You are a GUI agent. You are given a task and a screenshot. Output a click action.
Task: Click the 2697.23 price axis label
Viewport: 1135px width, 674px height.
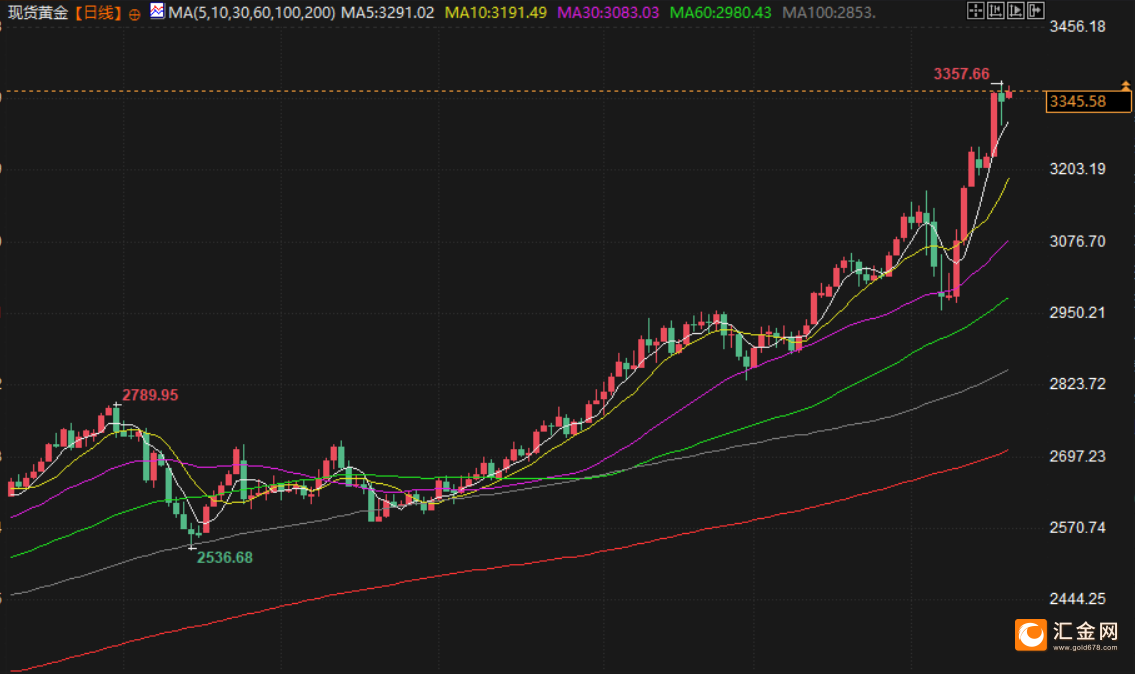(x=1078, y=456)
